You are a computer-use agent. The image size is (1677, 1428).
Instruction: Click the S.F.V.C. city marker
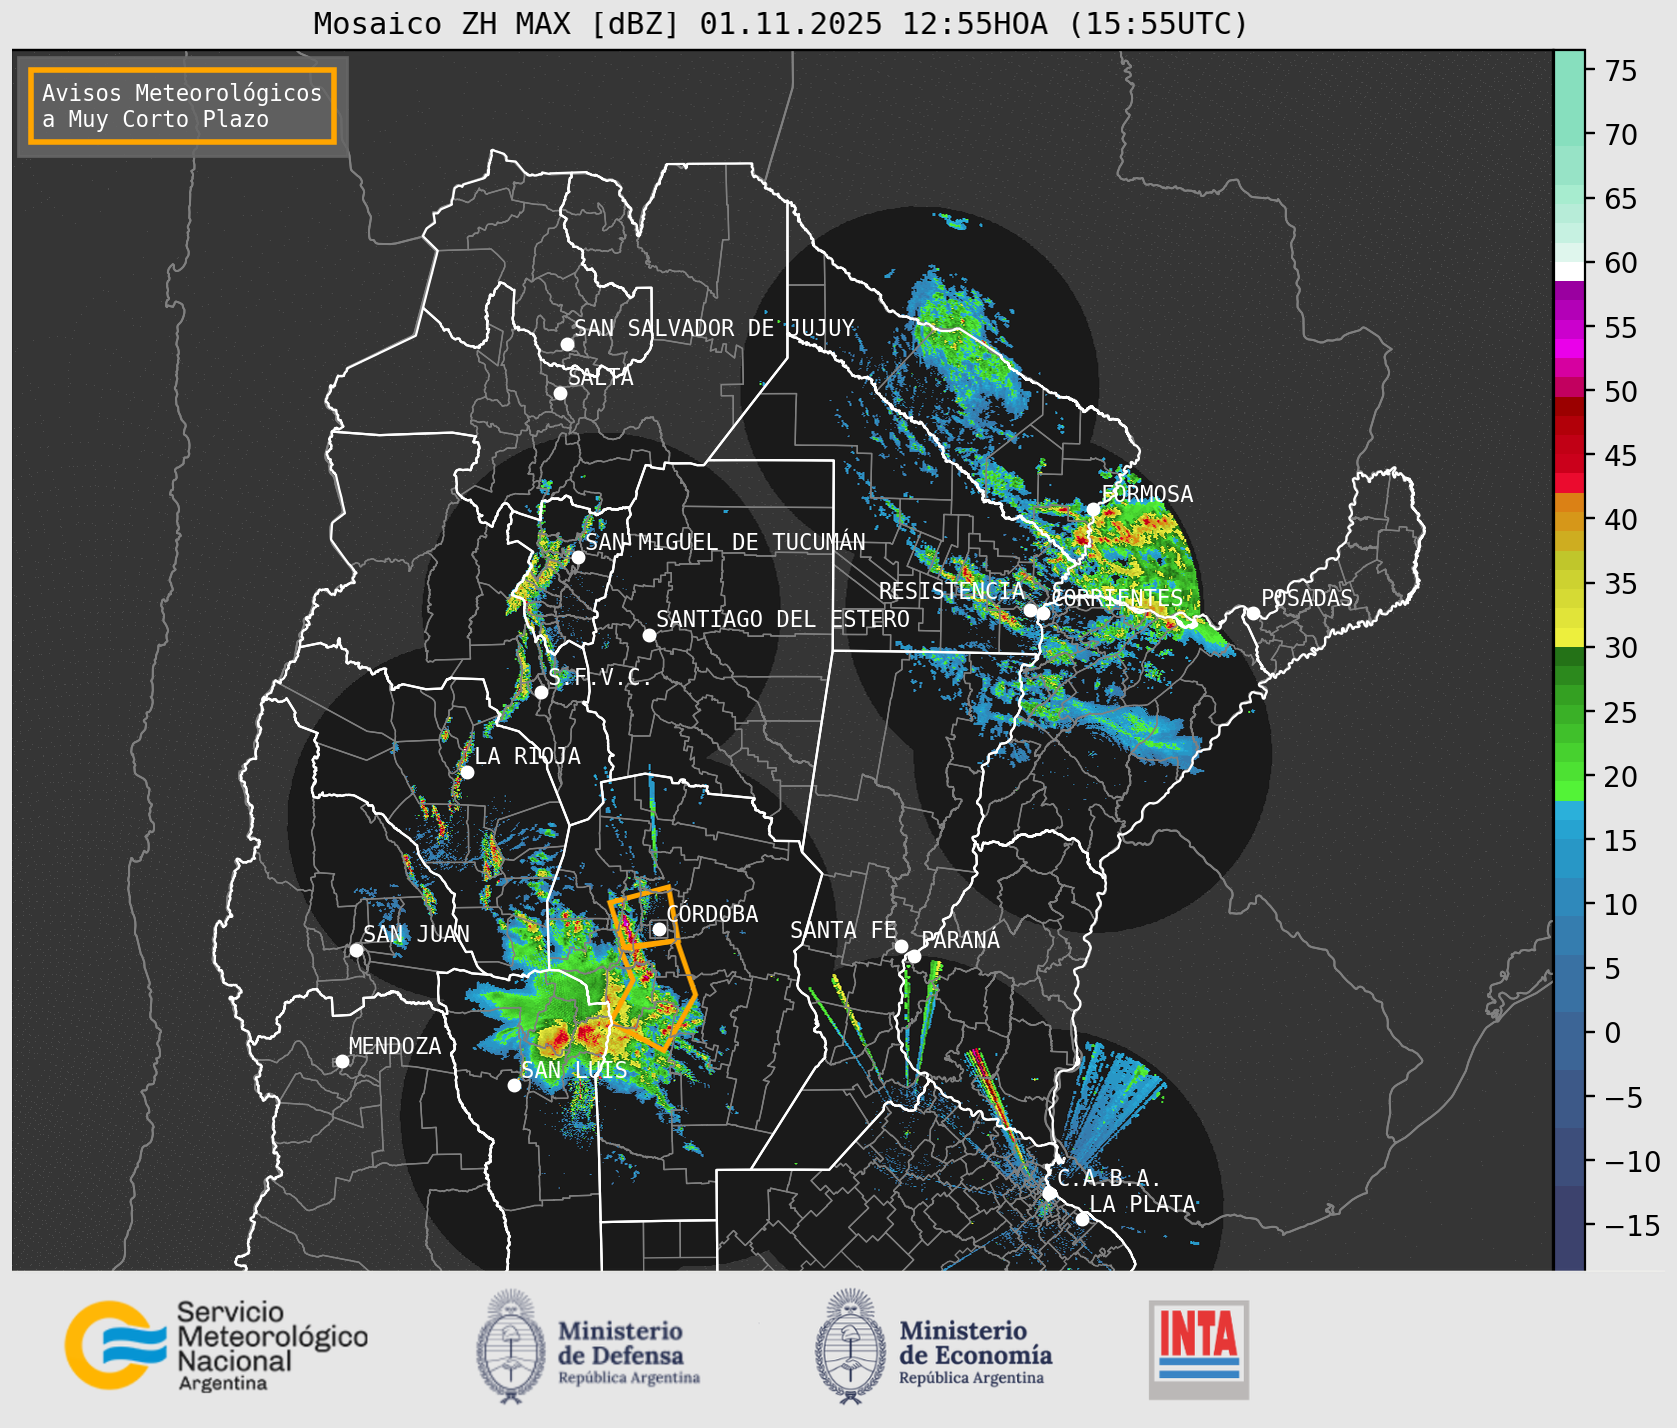point(541,692)
